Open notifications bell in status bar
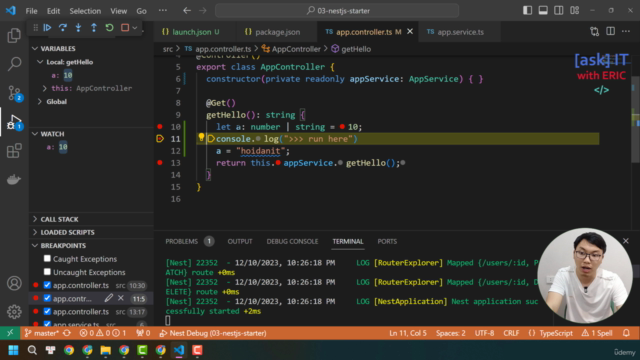 626,333
